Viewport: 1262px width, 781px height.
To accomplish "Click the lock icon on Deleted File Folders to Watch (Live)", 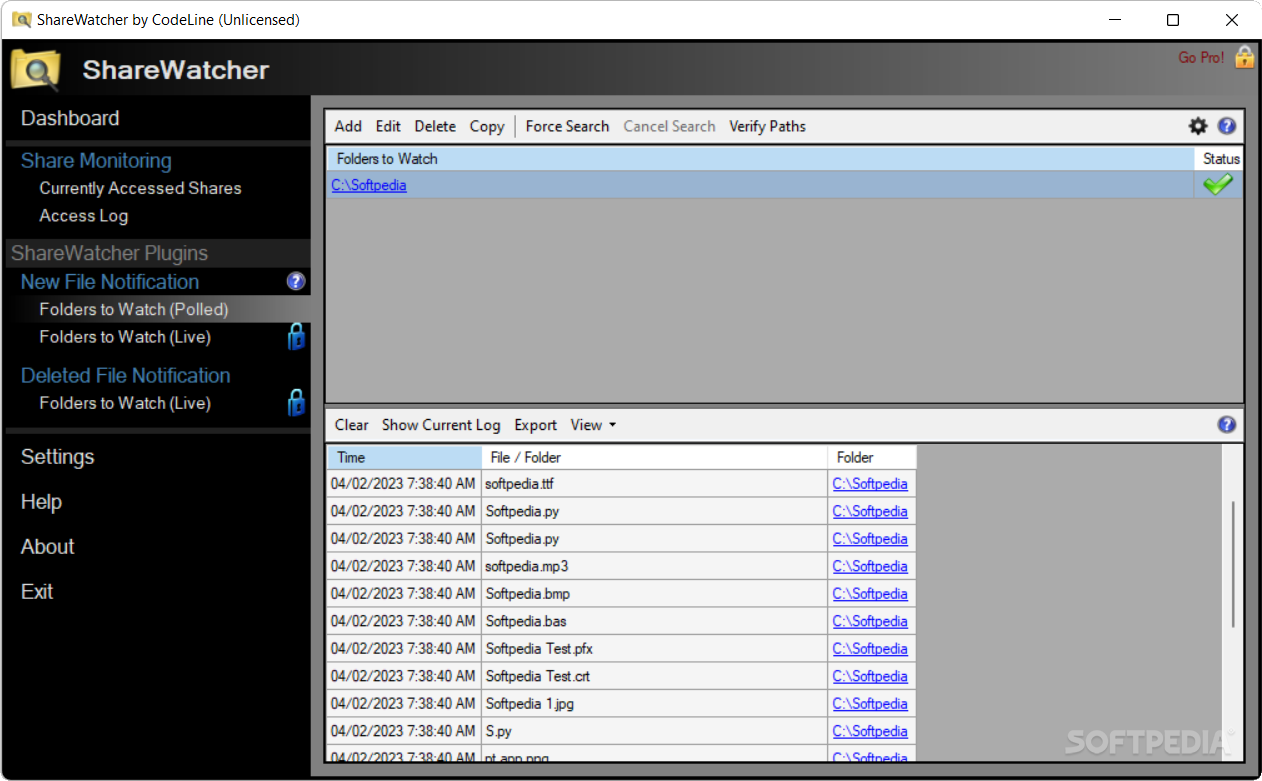I will (x=296, y=403).
